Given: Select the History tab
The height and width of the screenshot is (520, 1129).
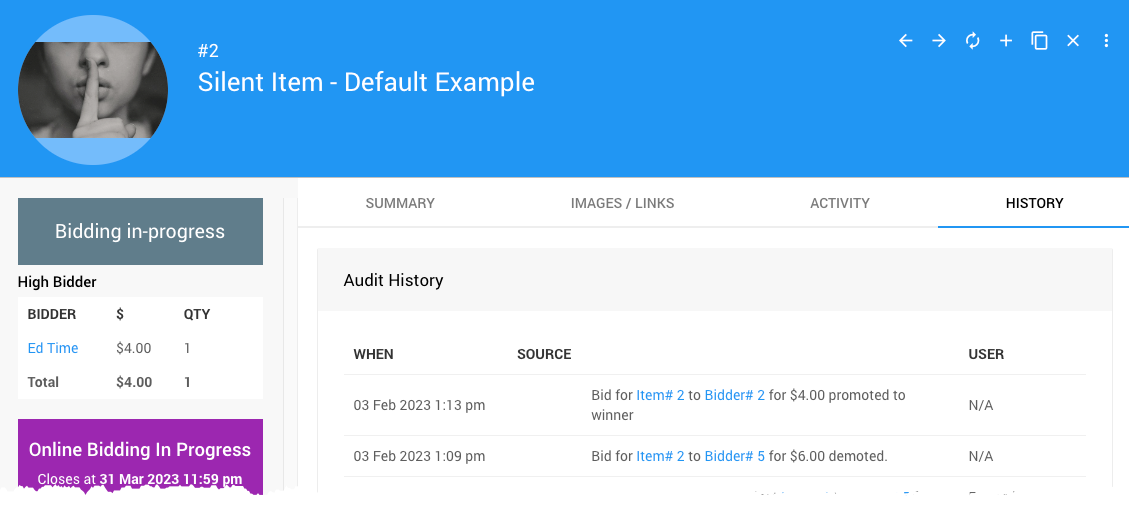Looking at the screenshot, I should [1034, 203].
